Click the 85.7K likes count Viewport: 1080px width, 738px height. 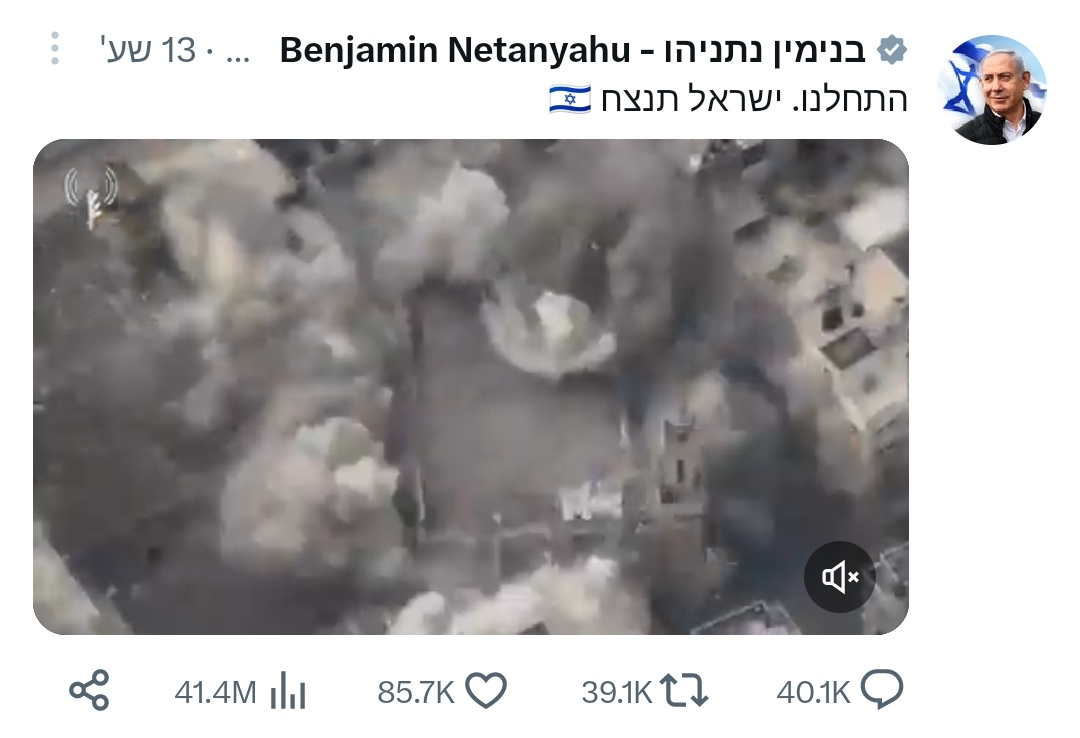click(416, 692)
